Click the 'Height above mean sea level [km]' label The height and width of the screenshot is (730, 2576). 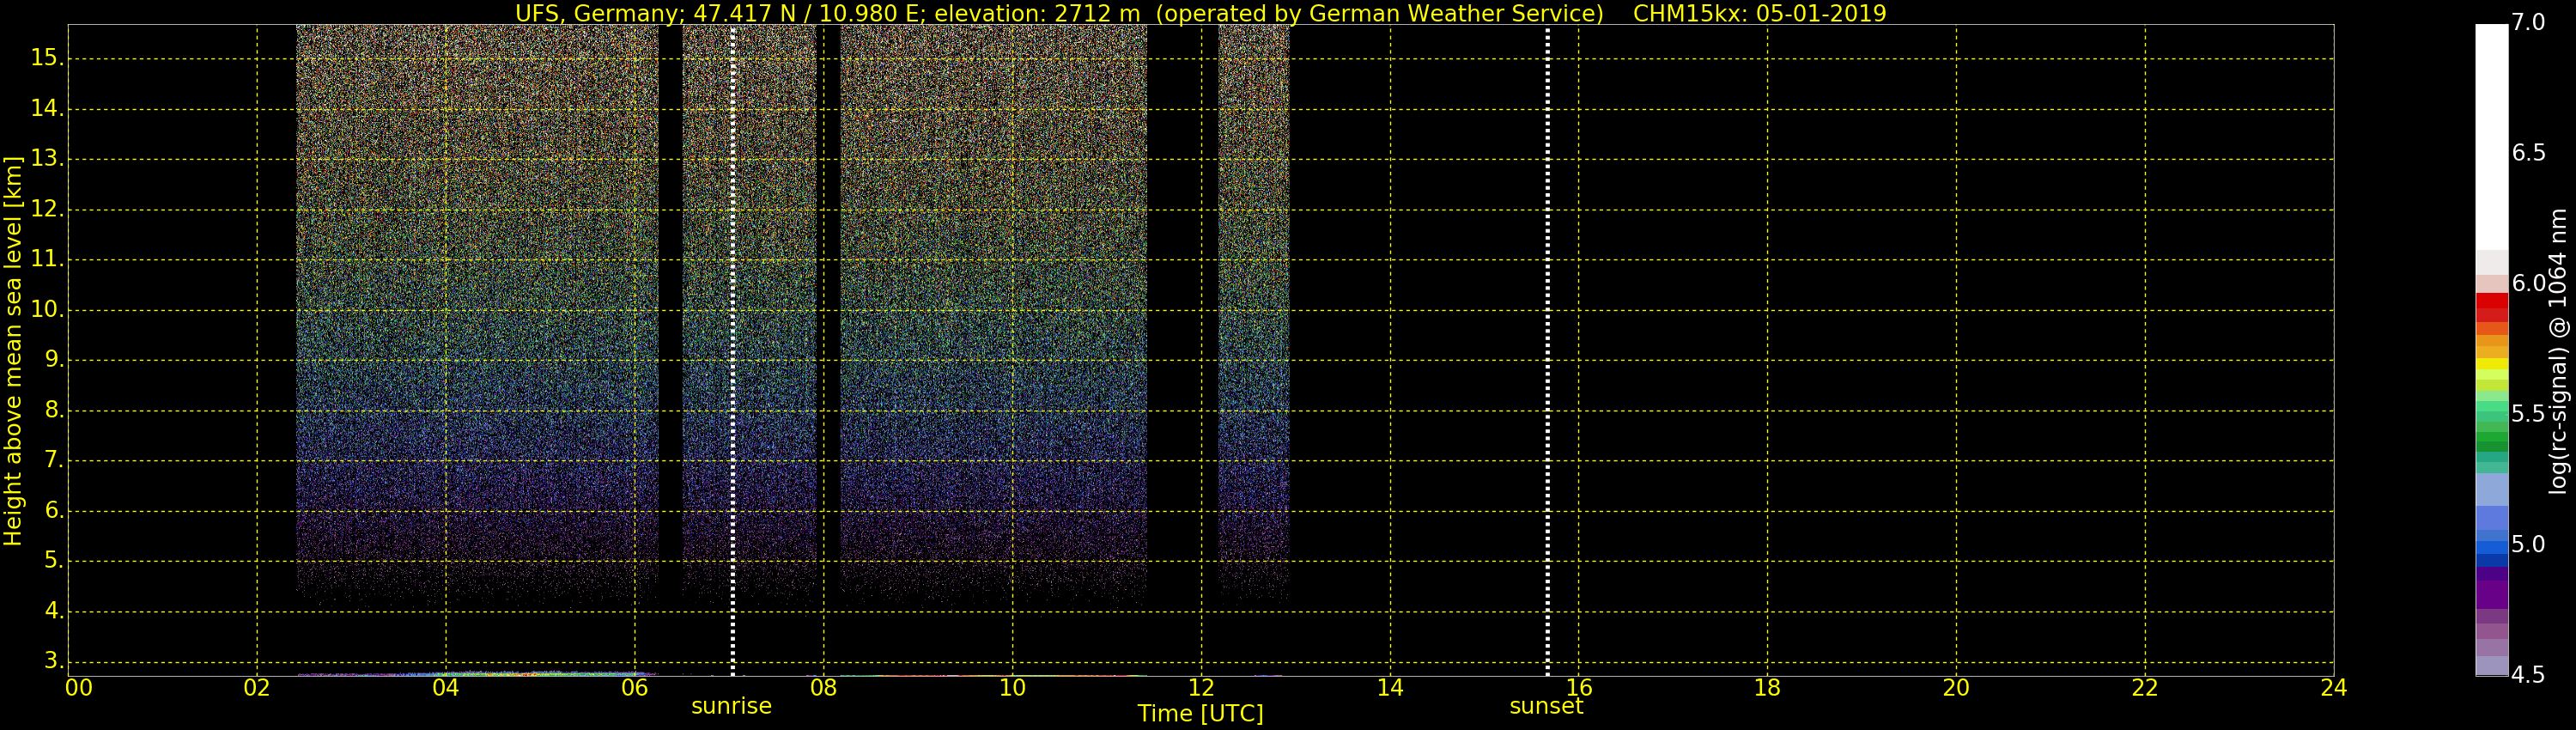(x=13, y=351)
